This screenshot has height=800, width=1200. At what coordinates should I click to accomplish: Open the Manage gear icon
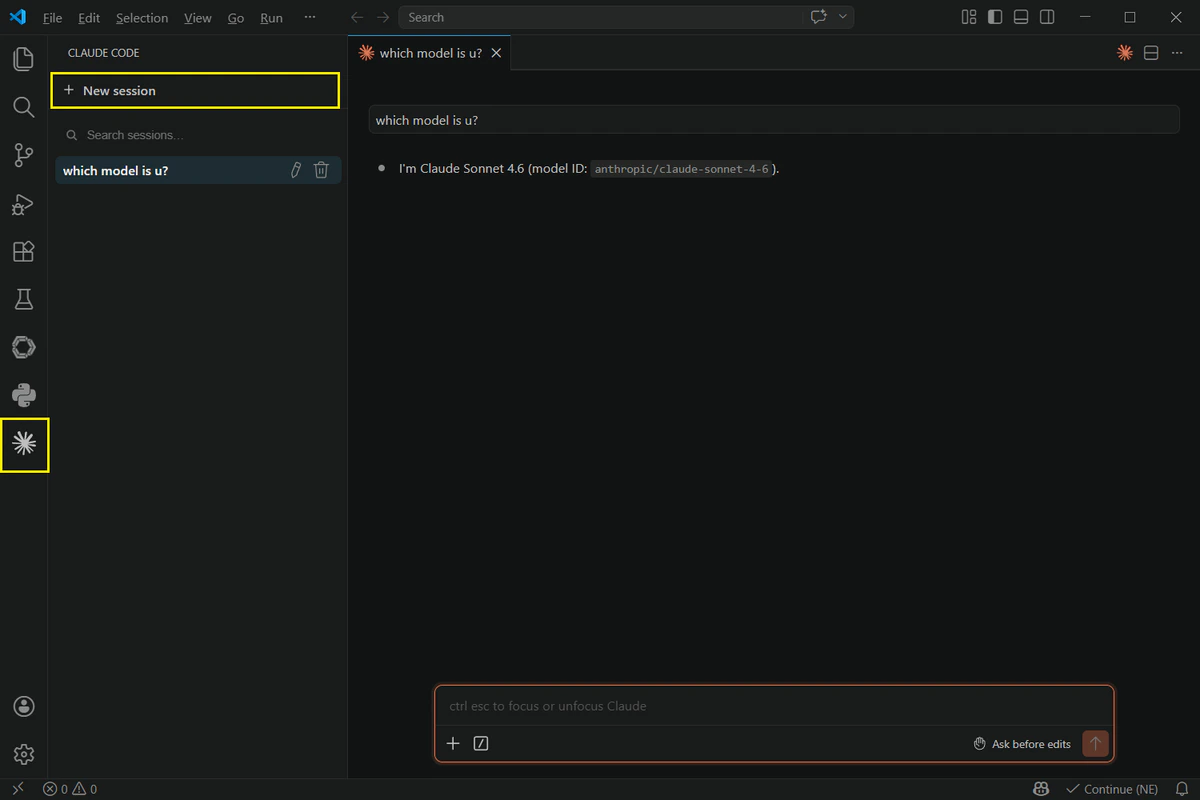(24, 754)
